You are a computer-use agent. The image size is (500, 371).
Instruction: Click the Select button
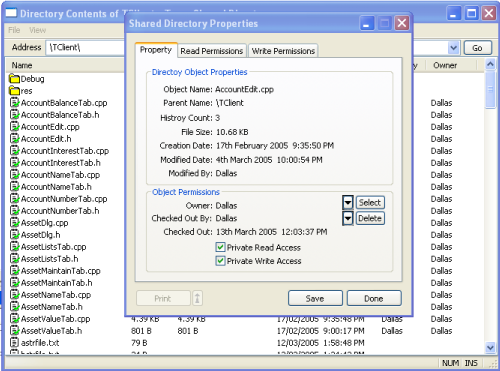pyautogui.click(x=370, y=203)
